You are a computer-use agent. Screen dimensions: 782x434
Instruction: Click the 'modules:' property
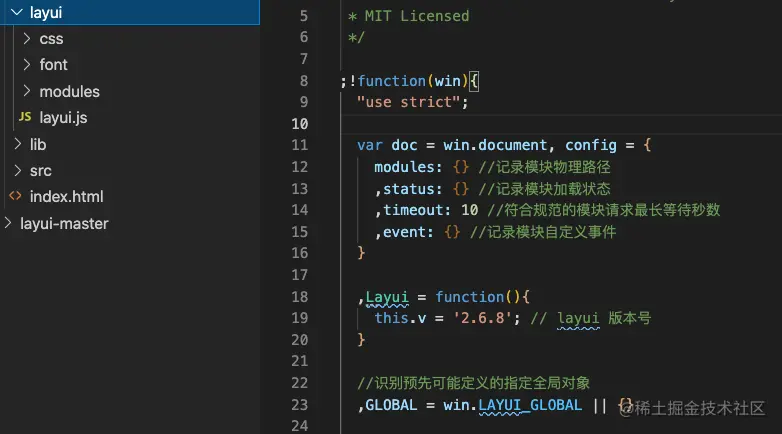click(x=408, y=167)
